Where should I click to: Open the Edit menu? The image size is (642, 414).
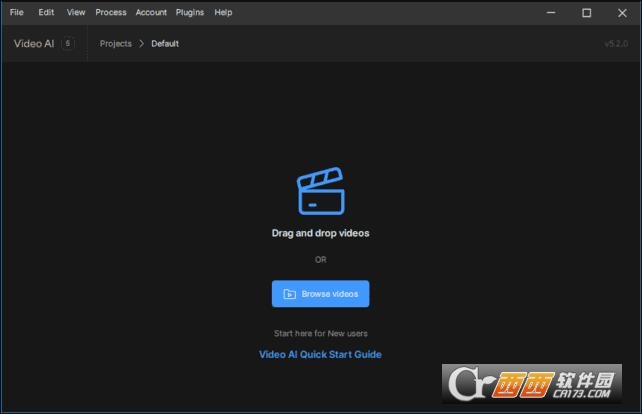click(x=46, y=12)
